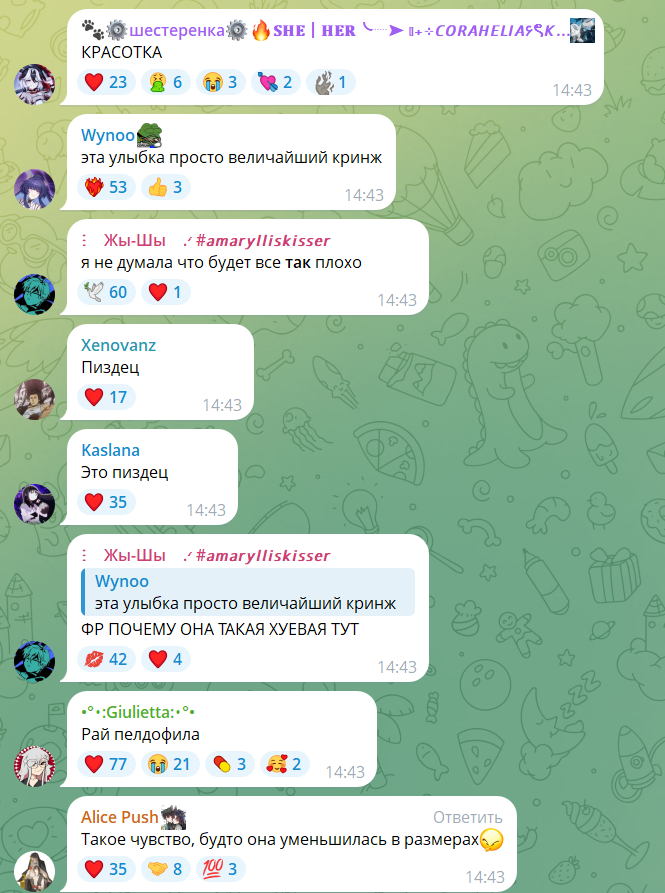Open the quoted Wynoo message reply
This screenshot has height=893, width=665.
[x=248, y=592]
